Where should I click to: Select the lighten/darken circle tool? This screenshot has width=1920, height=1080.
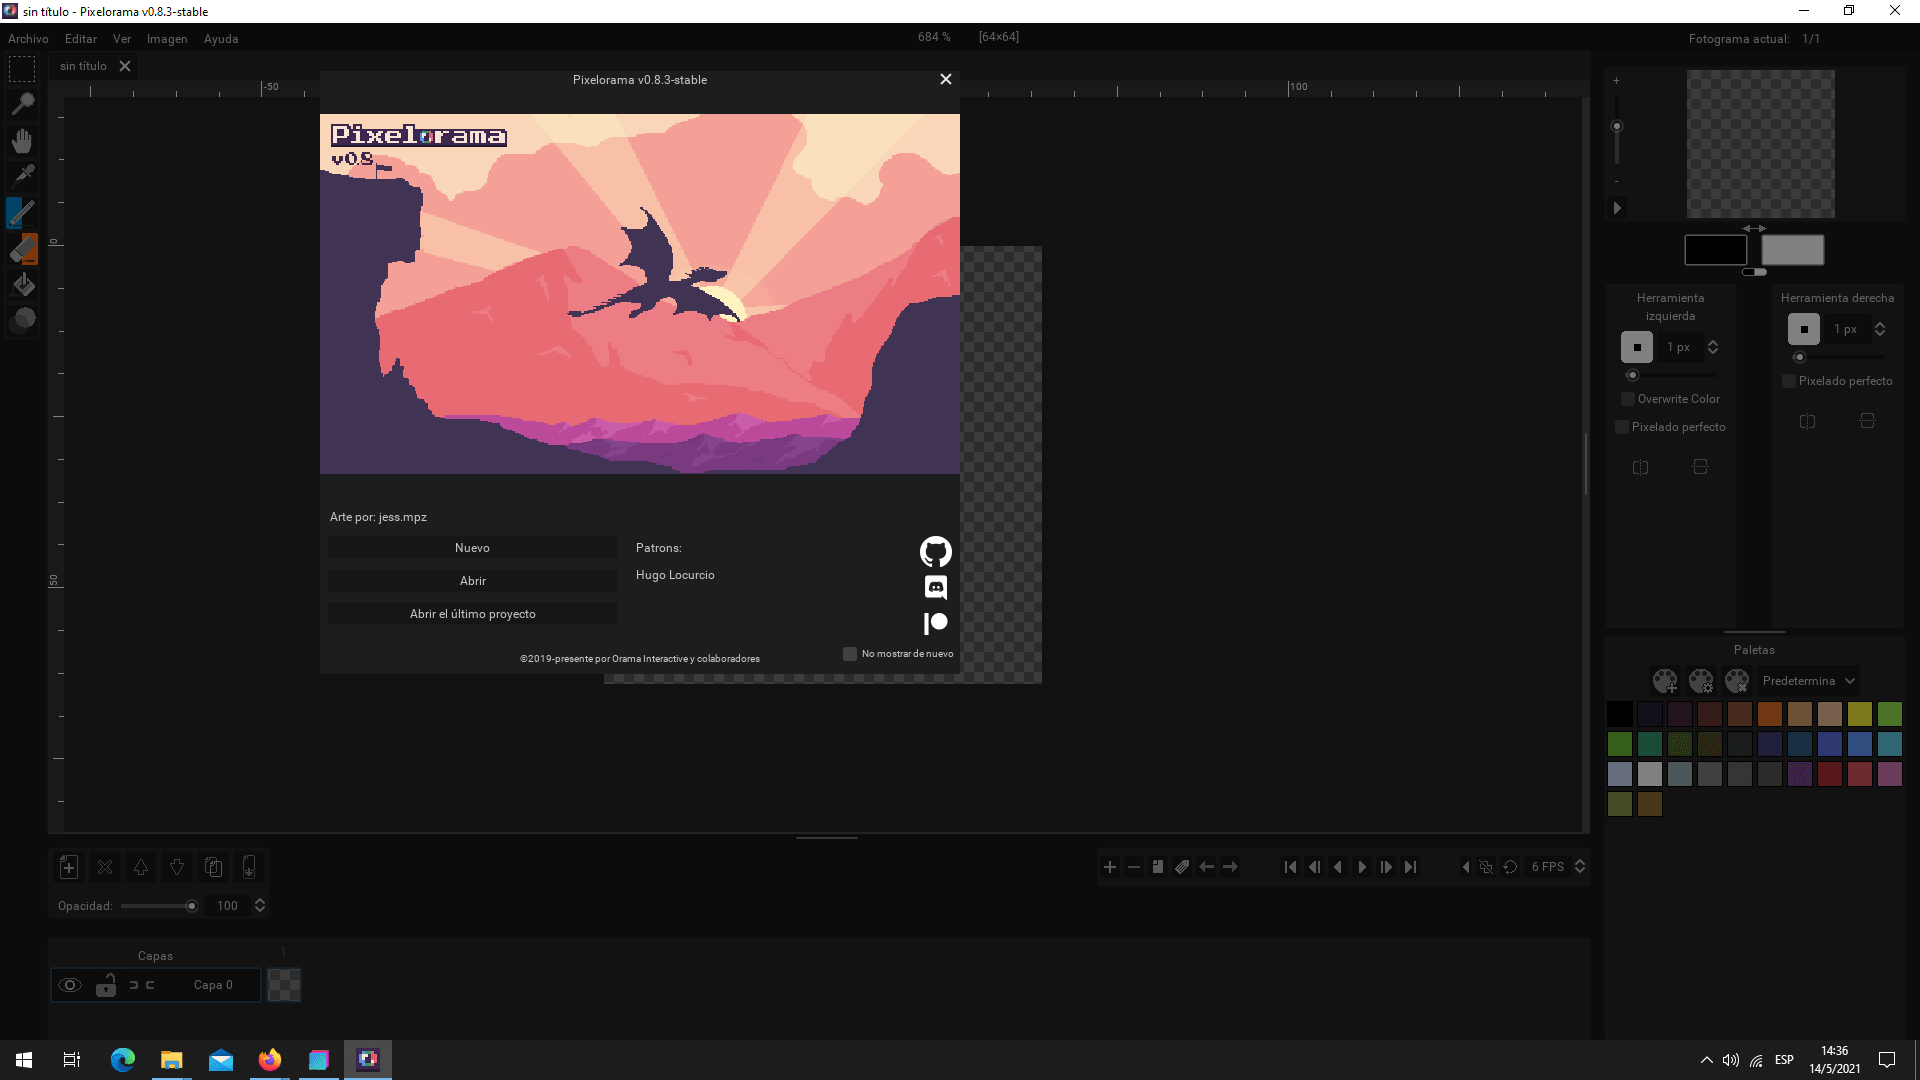(x=22, y=320)
